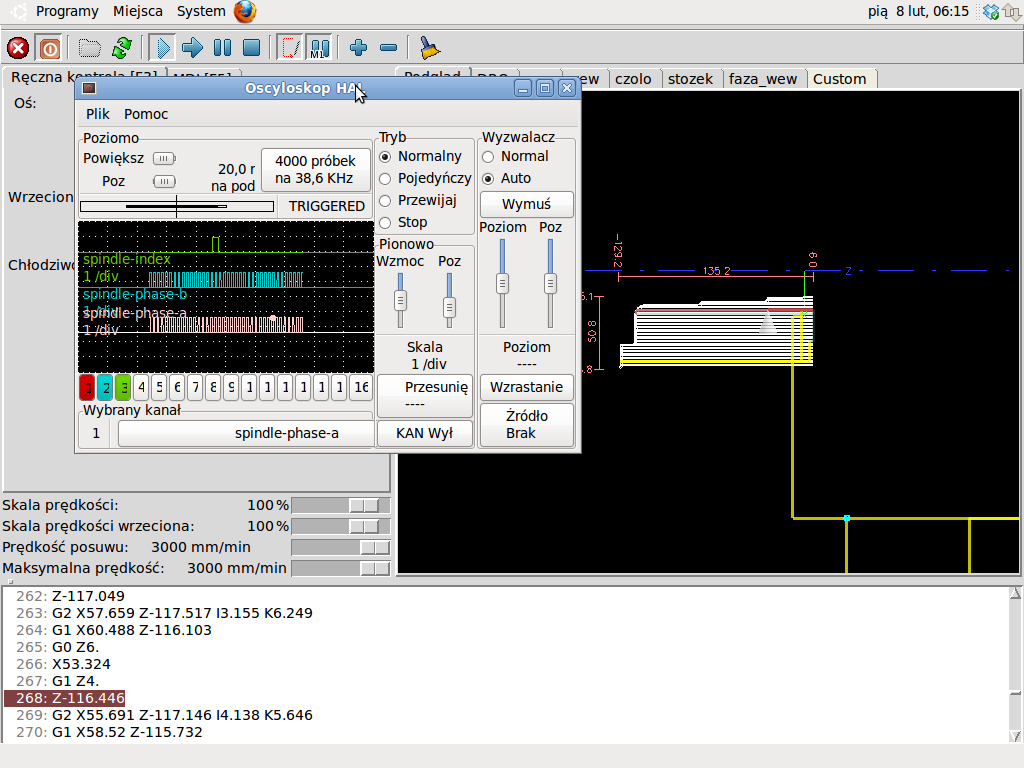The height and width of the screenshot is (768, 1024).
Task: Select oscilloscope channel 5 button
Action: pyautogui.click(x=159, y=387)
